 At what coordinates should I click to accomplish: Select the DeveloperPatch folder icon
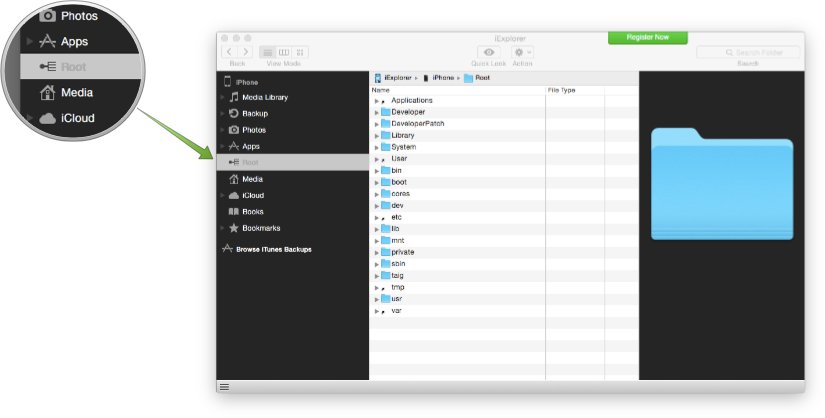point(386,123)
